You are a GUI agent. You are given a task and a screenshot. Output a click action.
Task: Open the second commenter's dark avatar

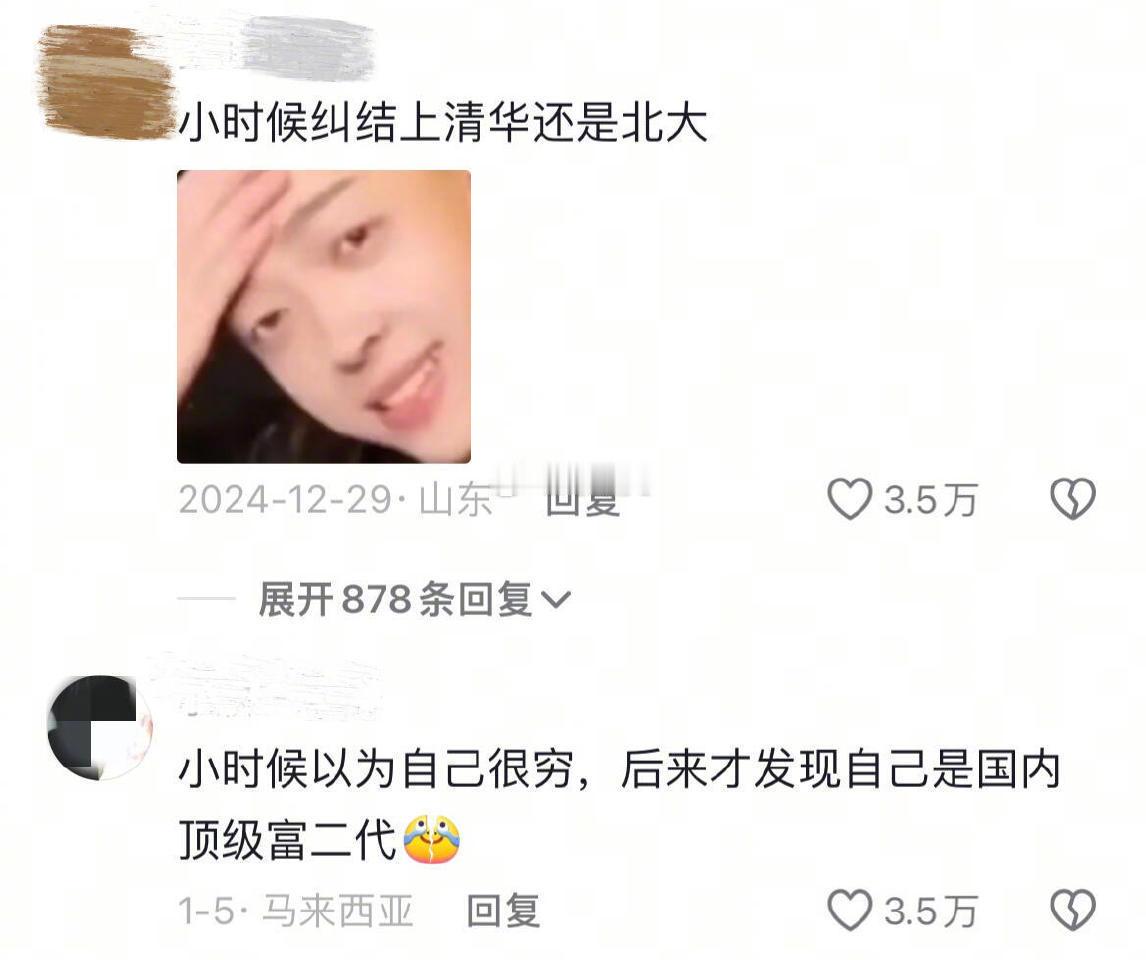[x=99, y=727]
